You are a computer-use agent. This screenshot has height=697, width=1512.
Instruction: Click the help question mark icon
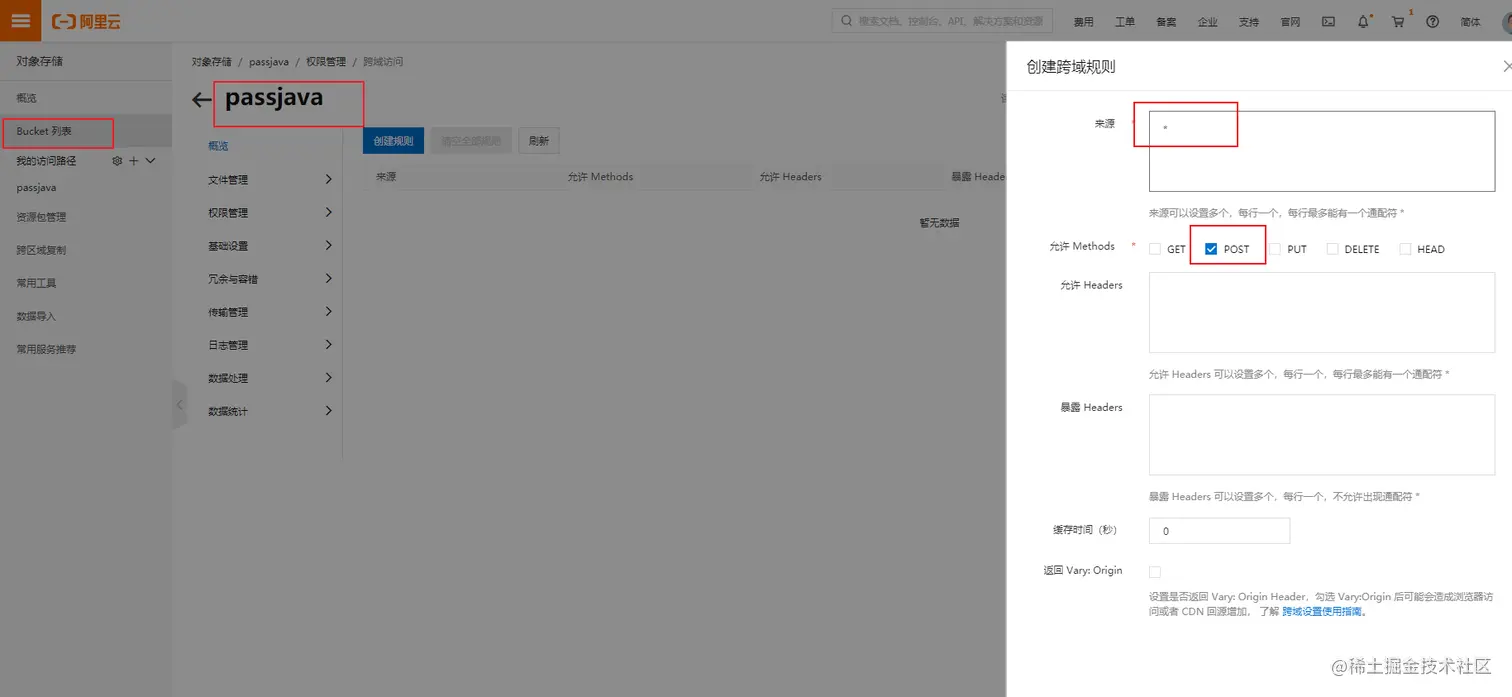pos(1432,21)
